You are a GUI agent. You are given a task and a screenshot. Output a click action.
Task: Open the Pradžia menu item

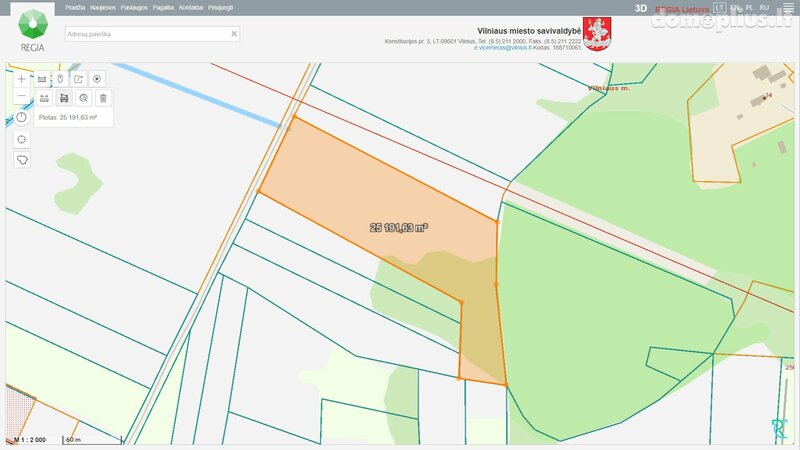coord(75,8)
